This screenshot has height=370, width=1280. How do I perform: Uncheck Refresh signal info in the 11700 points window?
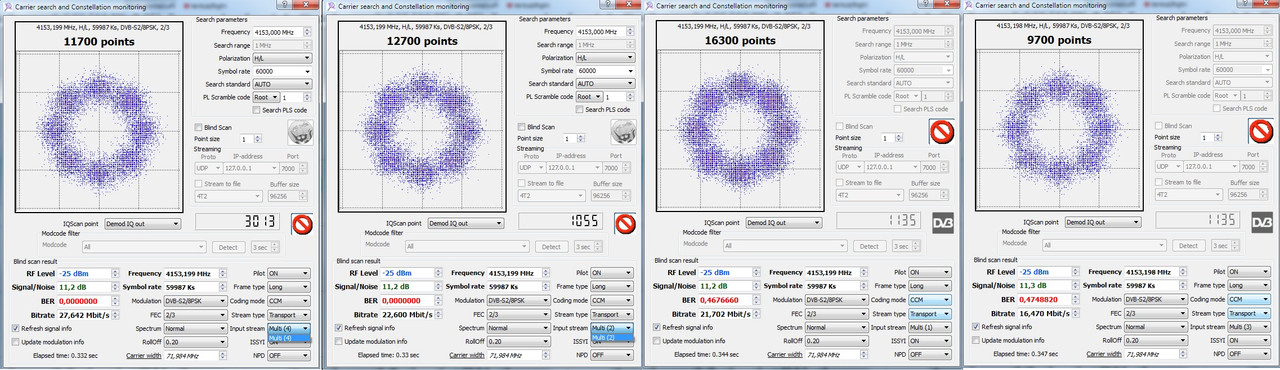click(x=15, y=327)
